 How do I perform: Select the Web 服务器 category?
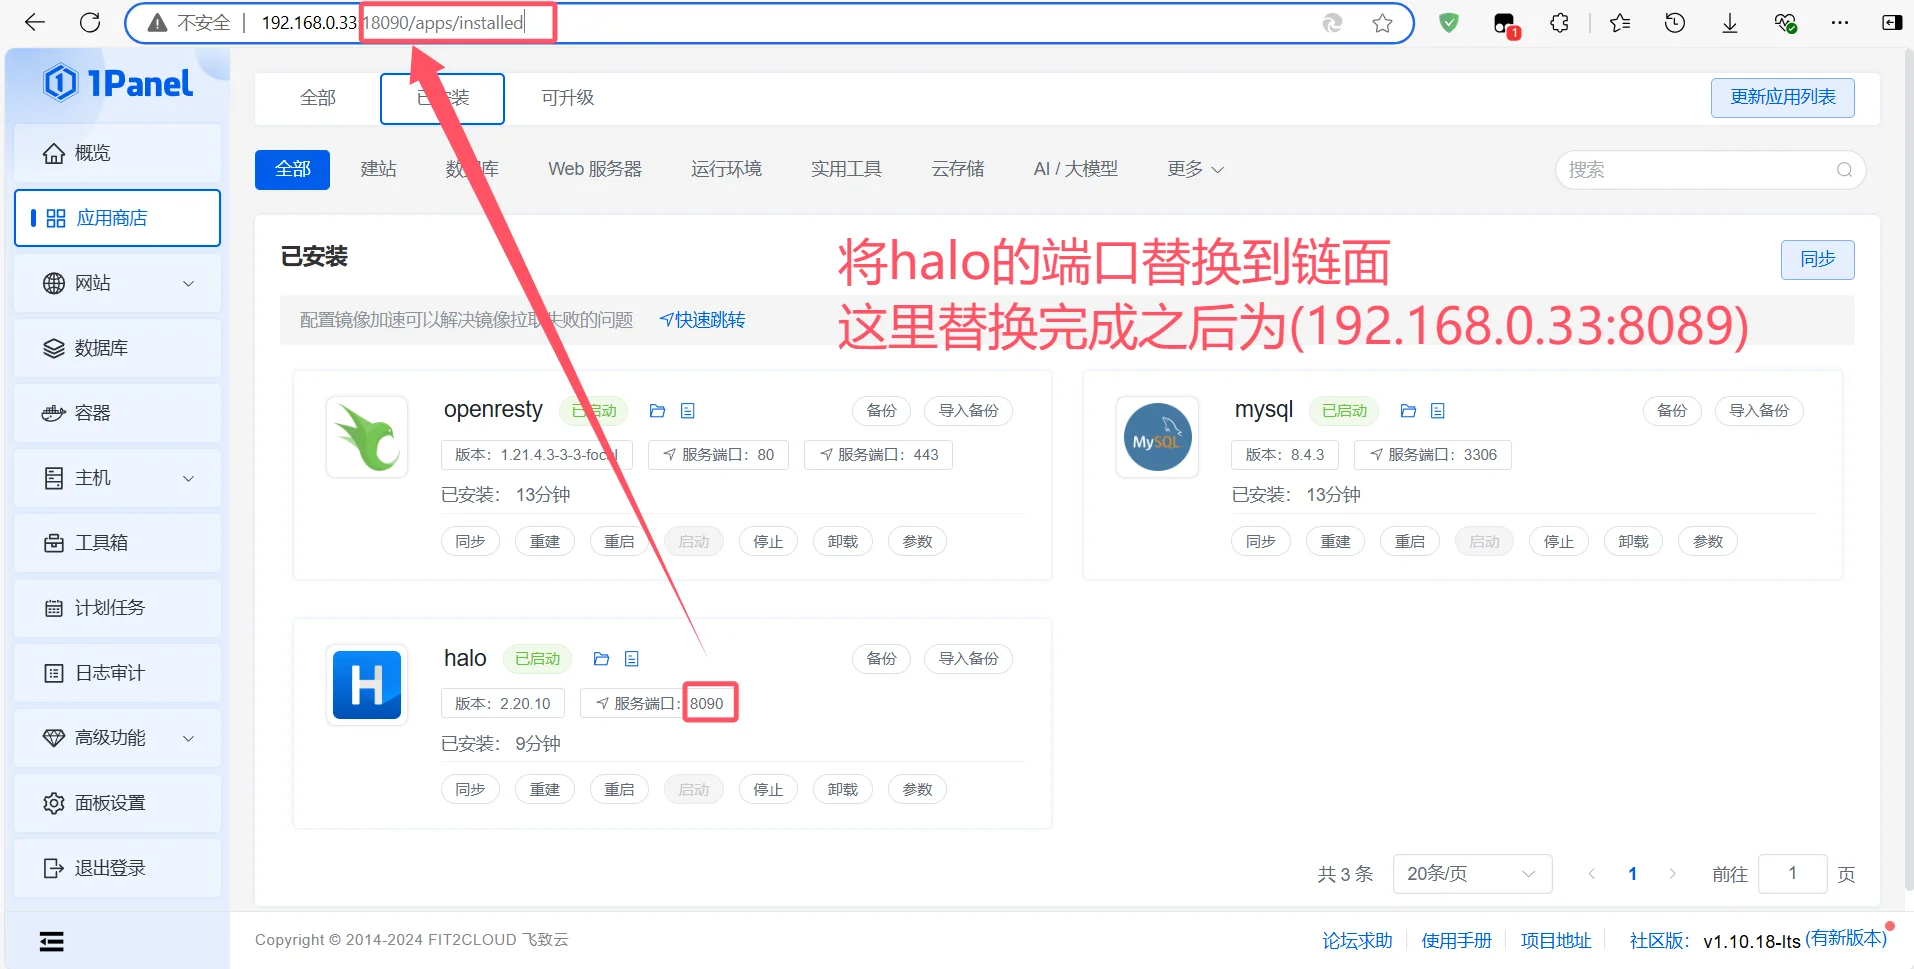tap(594, 169)
